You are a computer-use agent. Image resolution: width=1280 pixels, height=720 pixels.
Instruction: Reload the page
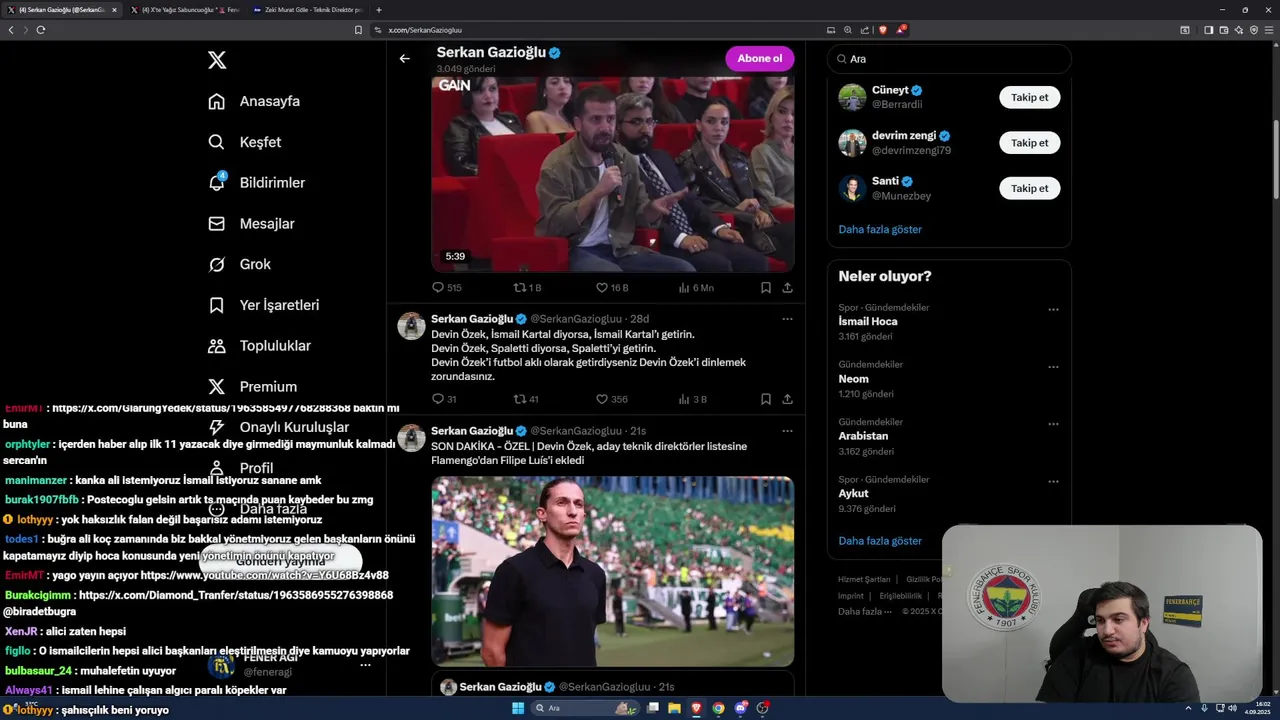[x=41, y=30]
